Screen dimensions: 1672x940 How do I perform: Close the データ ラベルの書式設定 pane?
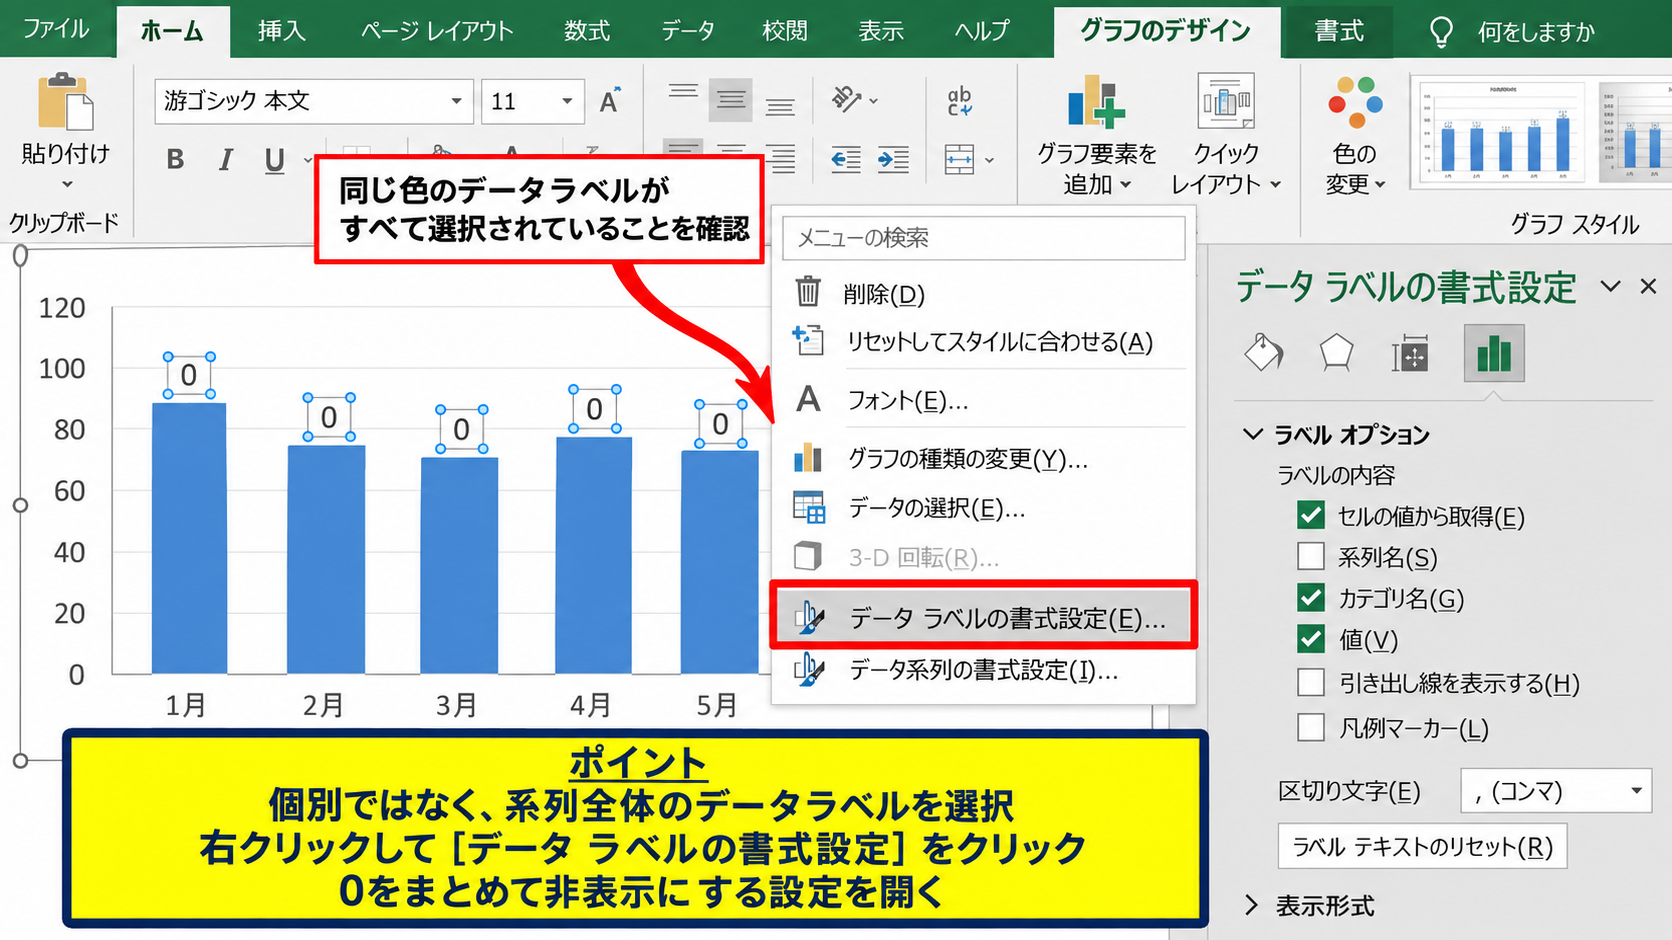coord(1648,286)
